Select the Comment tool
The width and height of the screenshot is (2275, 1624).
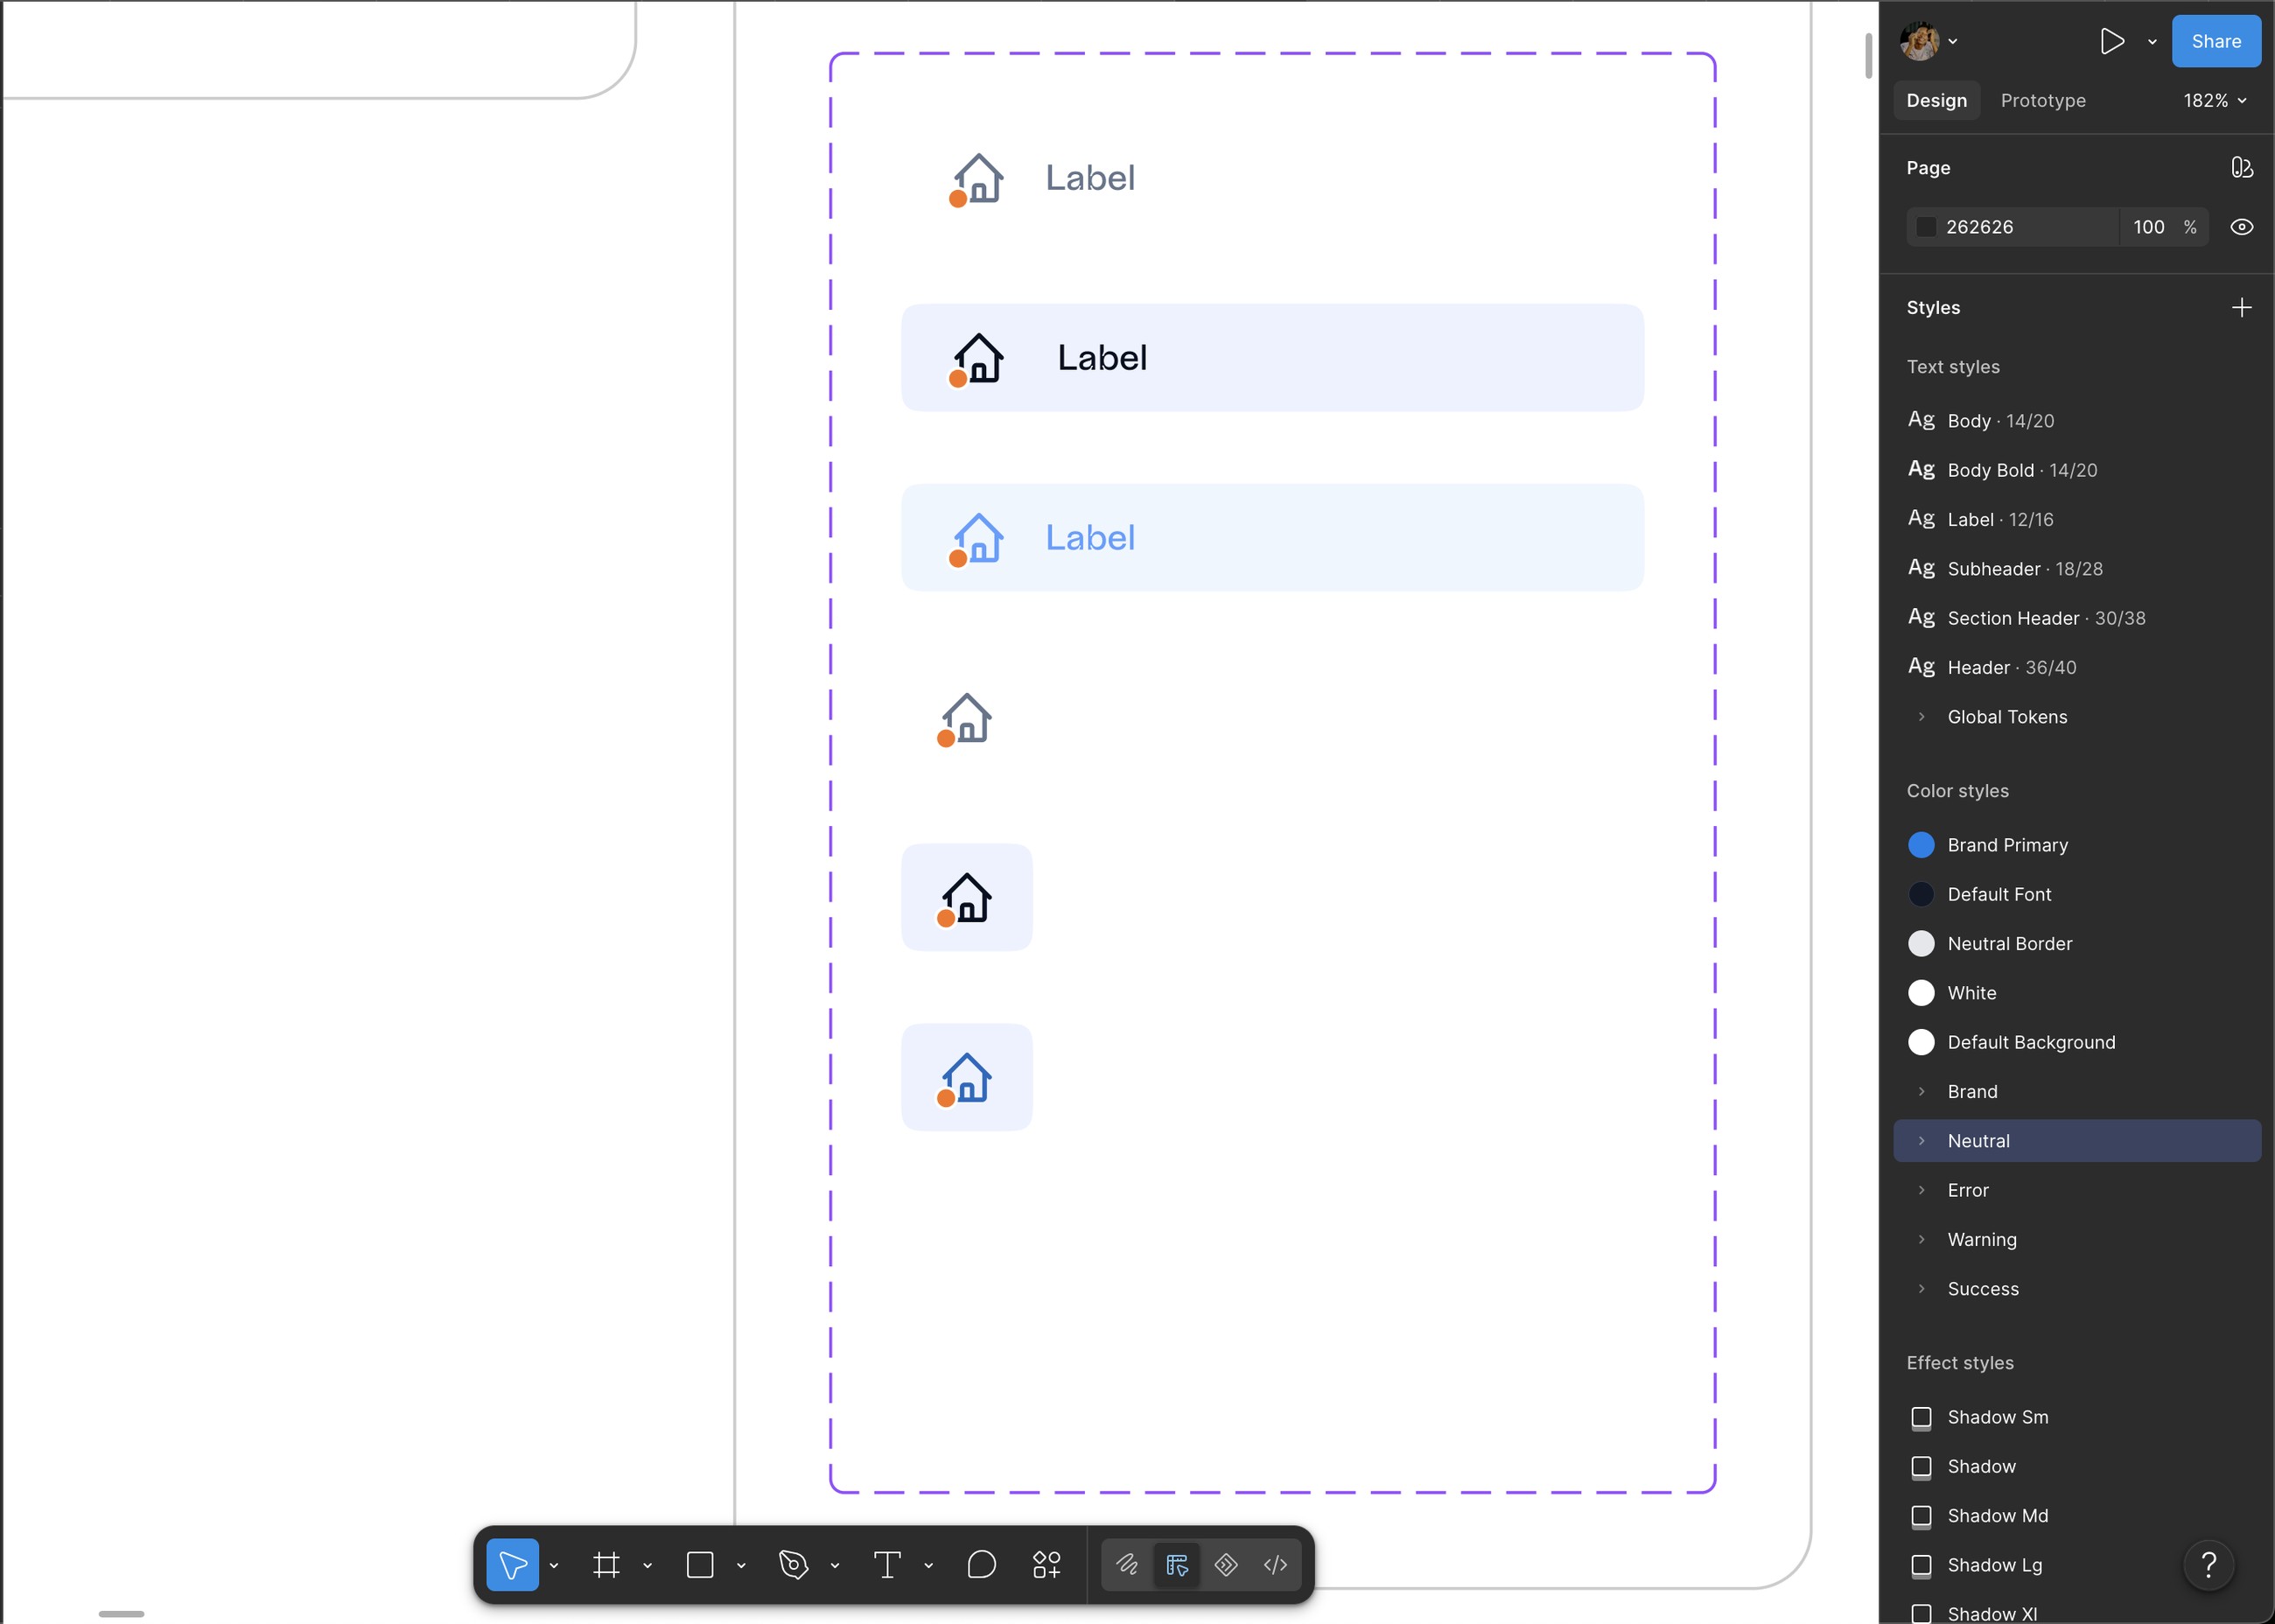pyautogui.click(x=982, y=1565)
